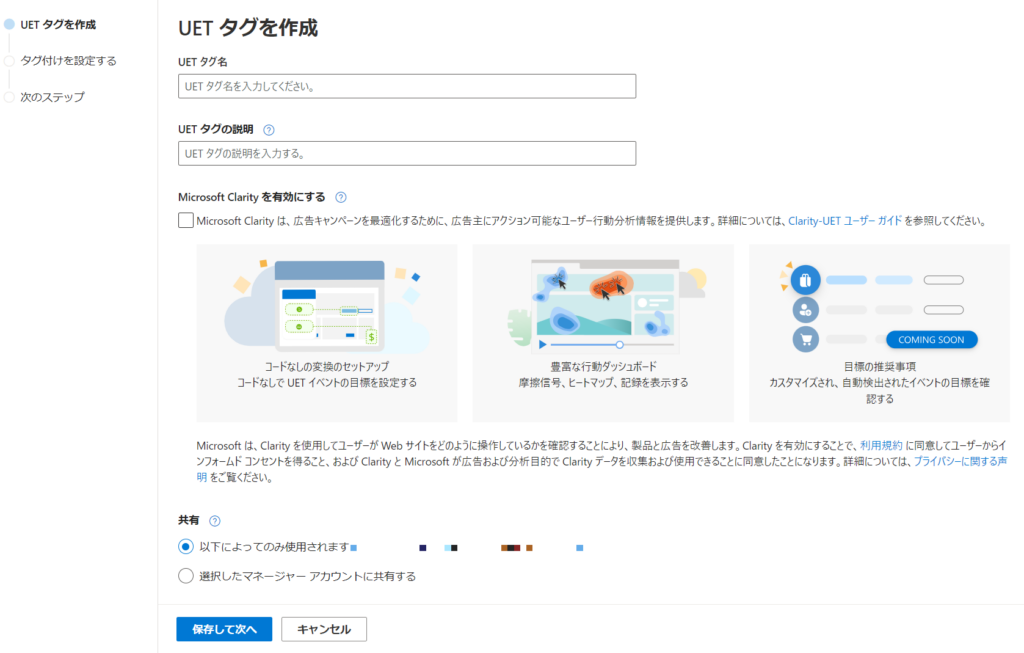Viewport: 1024px width, 653px height.
Task: Go to the UET タグを作成 step
Action: (58, 25)
